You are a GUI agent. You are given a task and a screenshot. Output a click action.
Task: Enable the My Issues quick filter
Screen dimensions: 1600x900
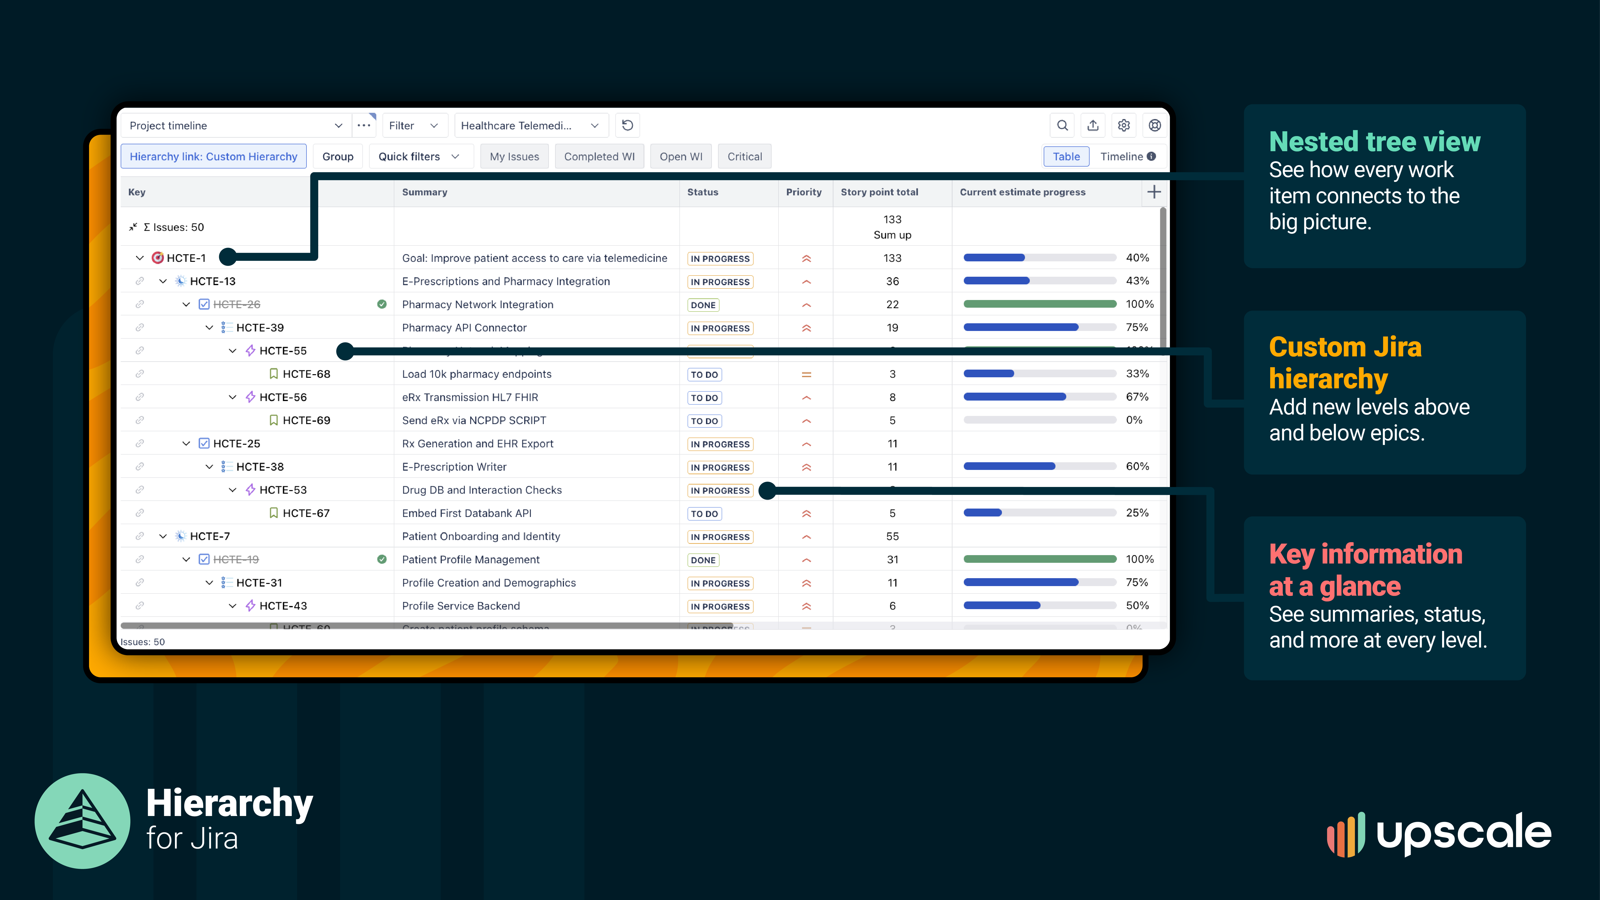[514, 156]
